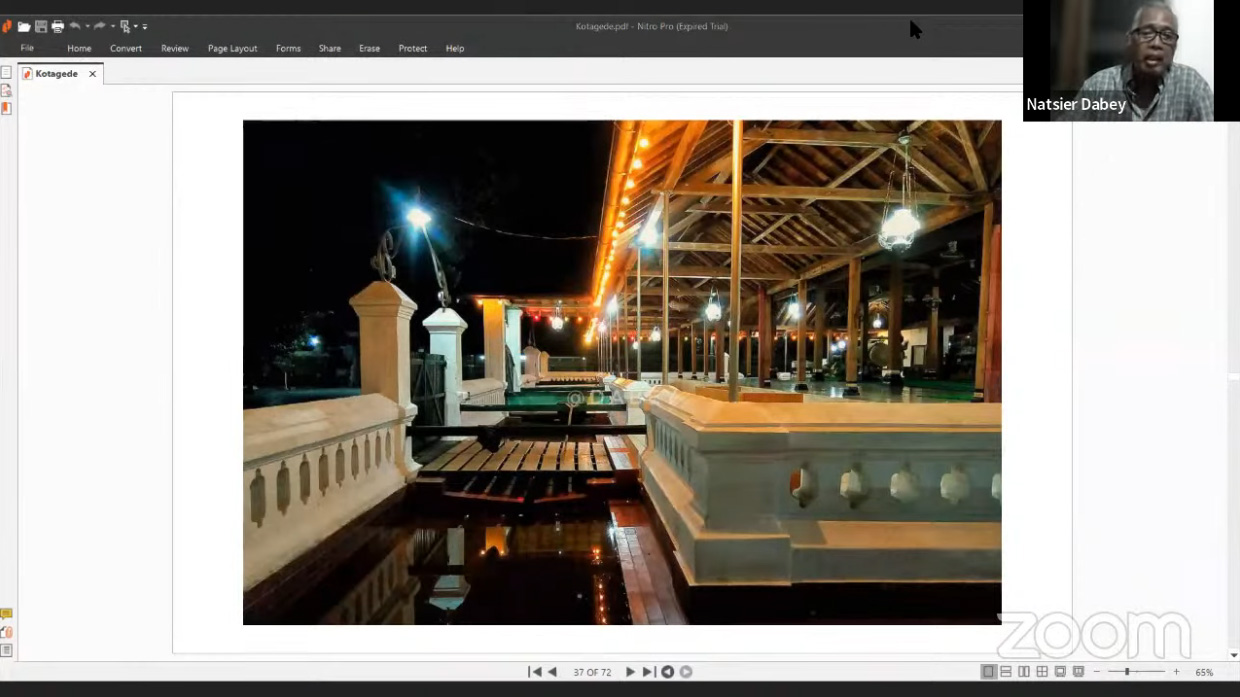The width and height of the screenshot is (1240, 697).
Task: Switch to continuous page view
Action: point(1006,672)
